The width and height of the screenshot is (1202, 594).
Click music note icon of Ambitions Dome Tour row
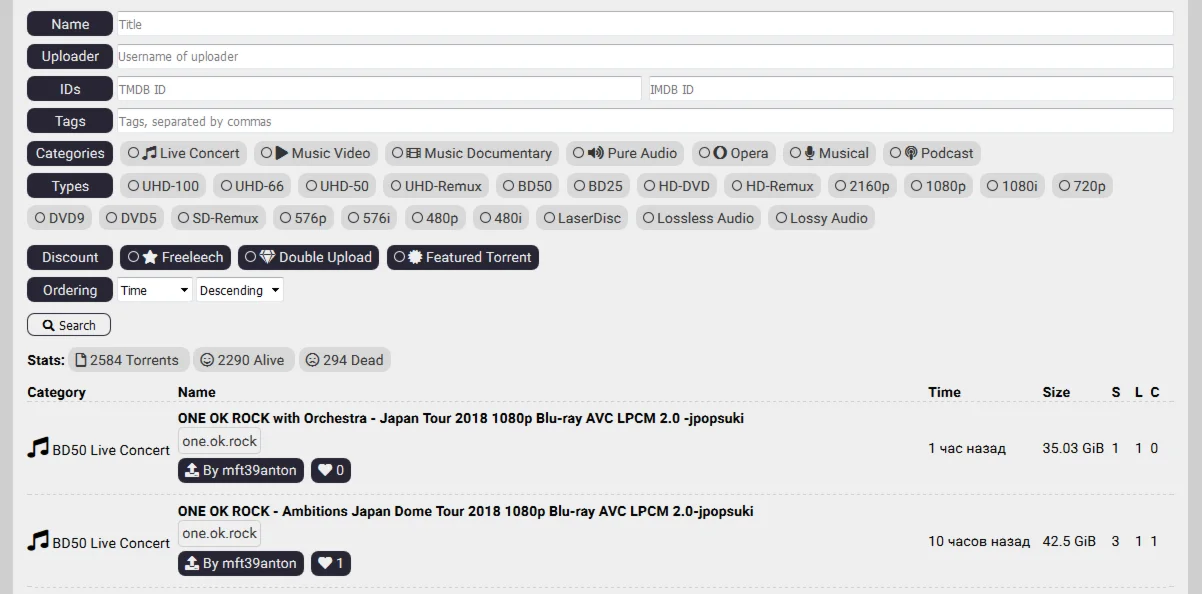coord(38,540)
